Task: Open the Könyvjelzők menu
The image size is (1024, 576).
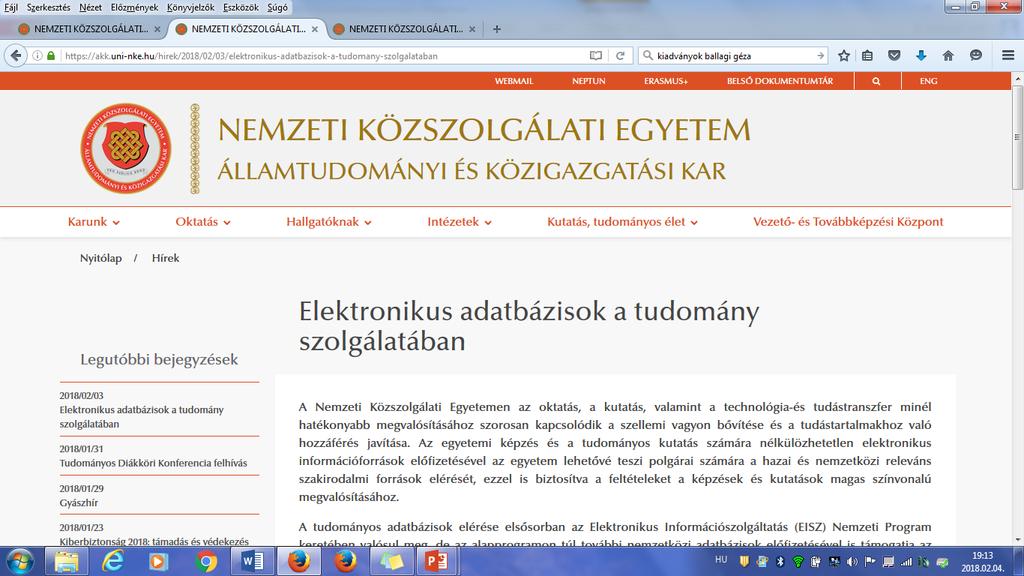Action: coord(190,8)
